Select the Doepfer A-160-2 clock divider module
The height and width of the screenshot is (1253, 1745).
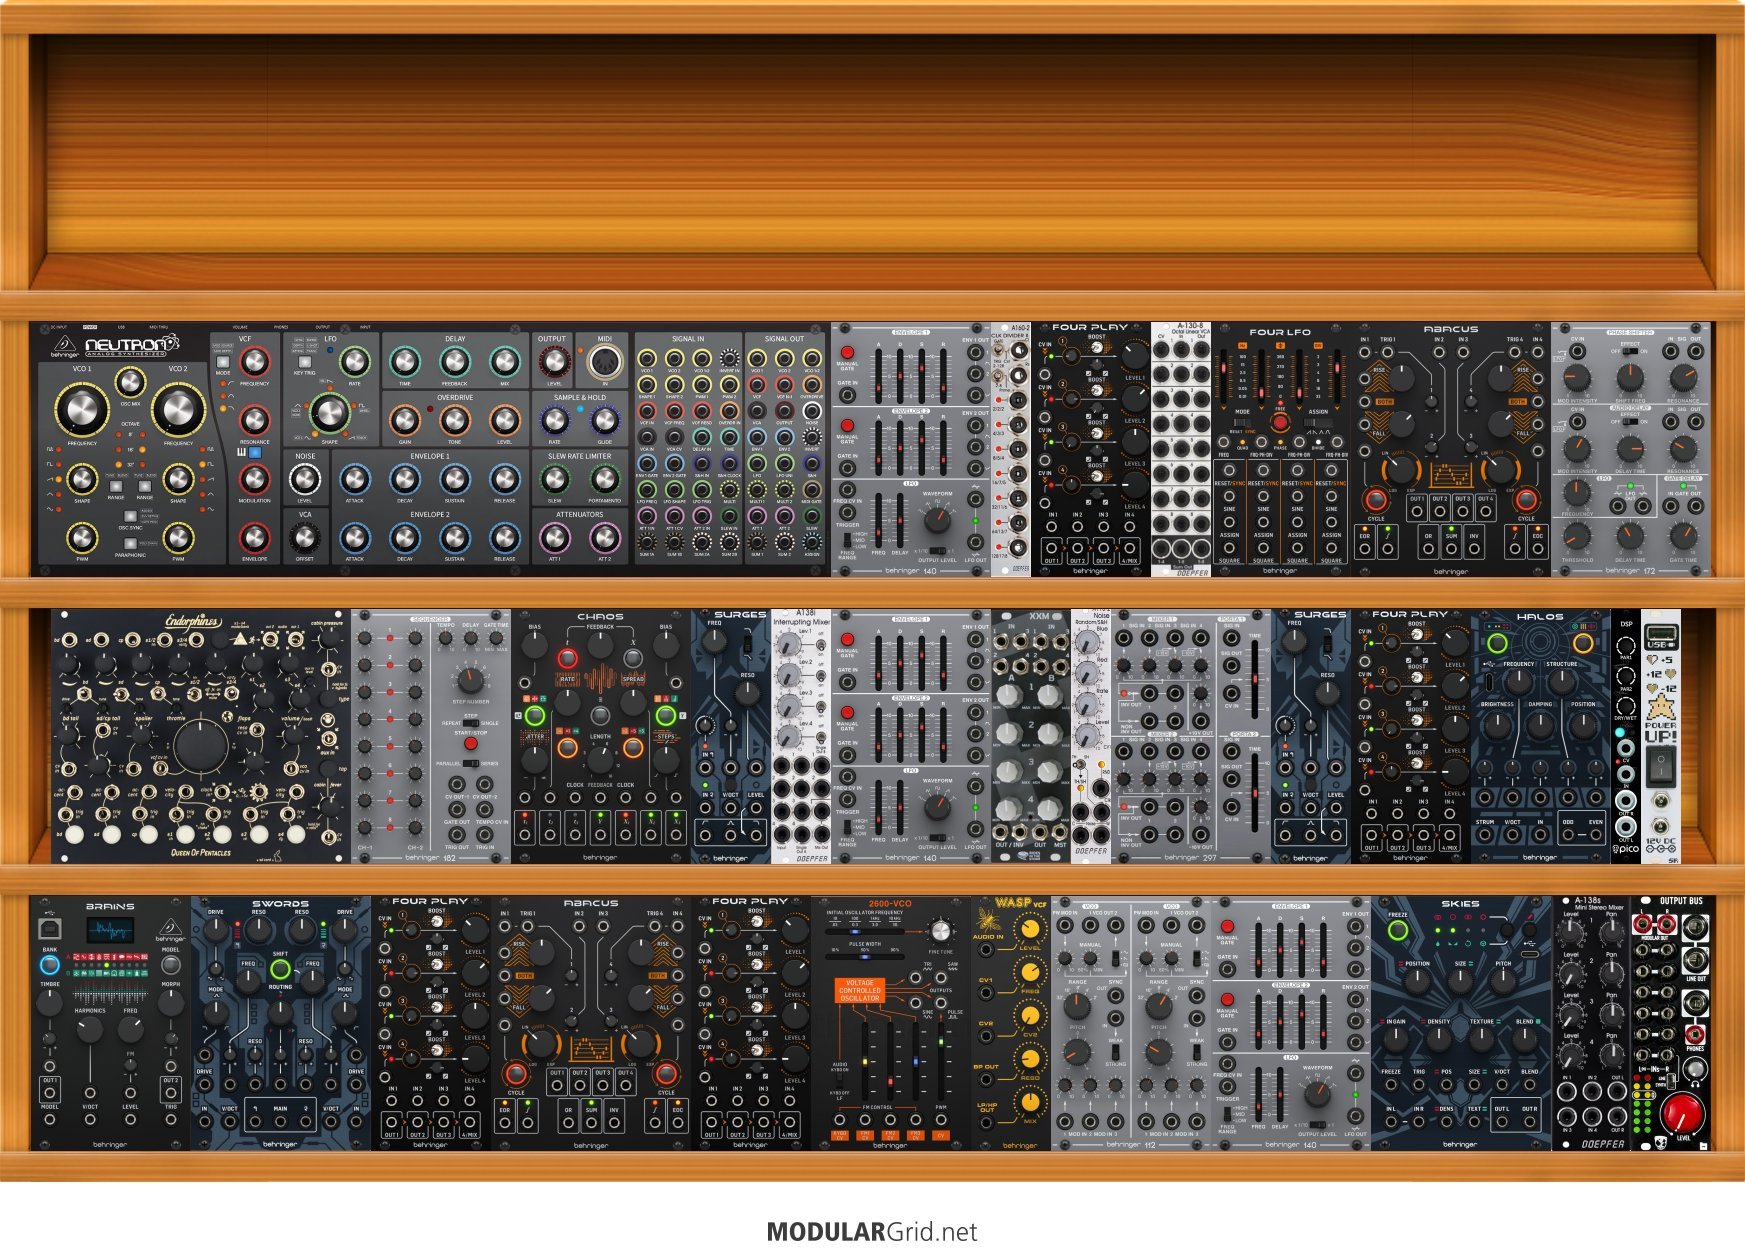tap(1011, 449)
